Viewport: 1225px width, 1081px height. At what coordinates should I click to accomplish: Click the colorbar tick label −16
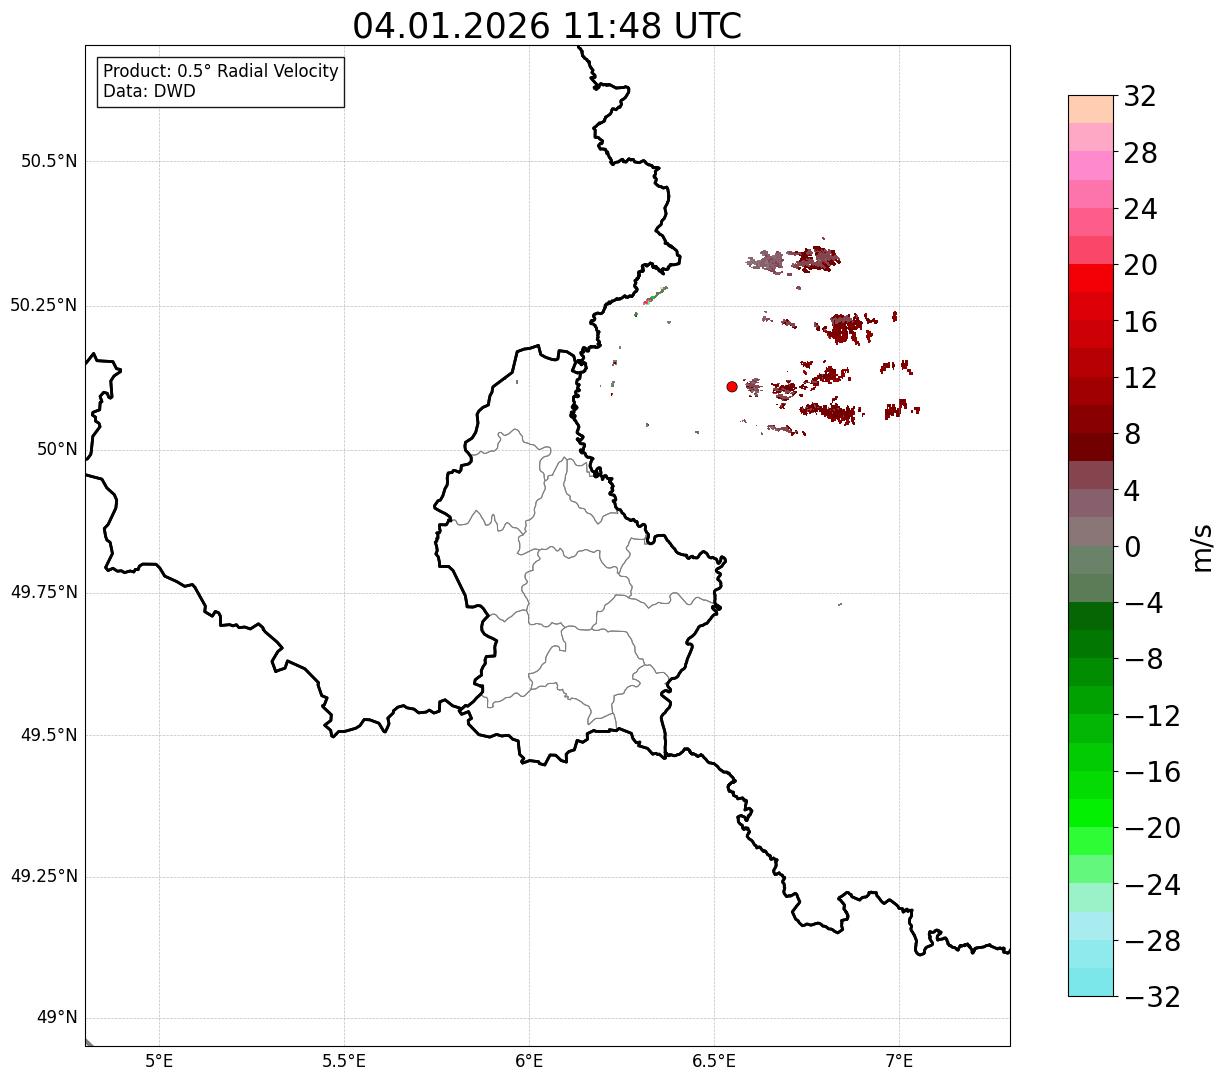coord(1152,772)
